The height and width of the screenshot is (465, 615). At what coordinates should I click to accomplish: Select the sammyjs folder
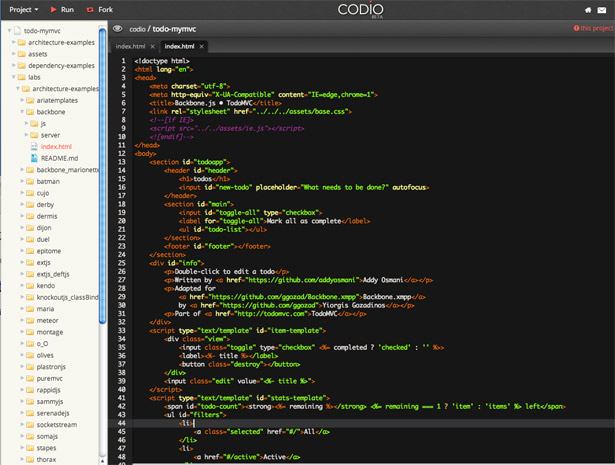(x=50, y=401)
